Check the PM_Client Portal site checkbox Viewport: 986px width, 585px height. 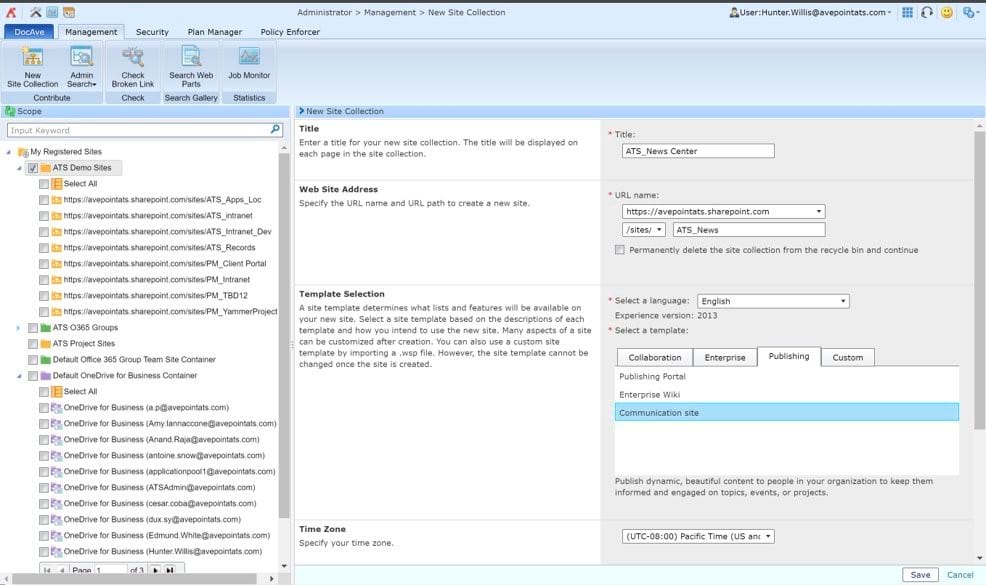pyautogui.click(x=43, y=264)
